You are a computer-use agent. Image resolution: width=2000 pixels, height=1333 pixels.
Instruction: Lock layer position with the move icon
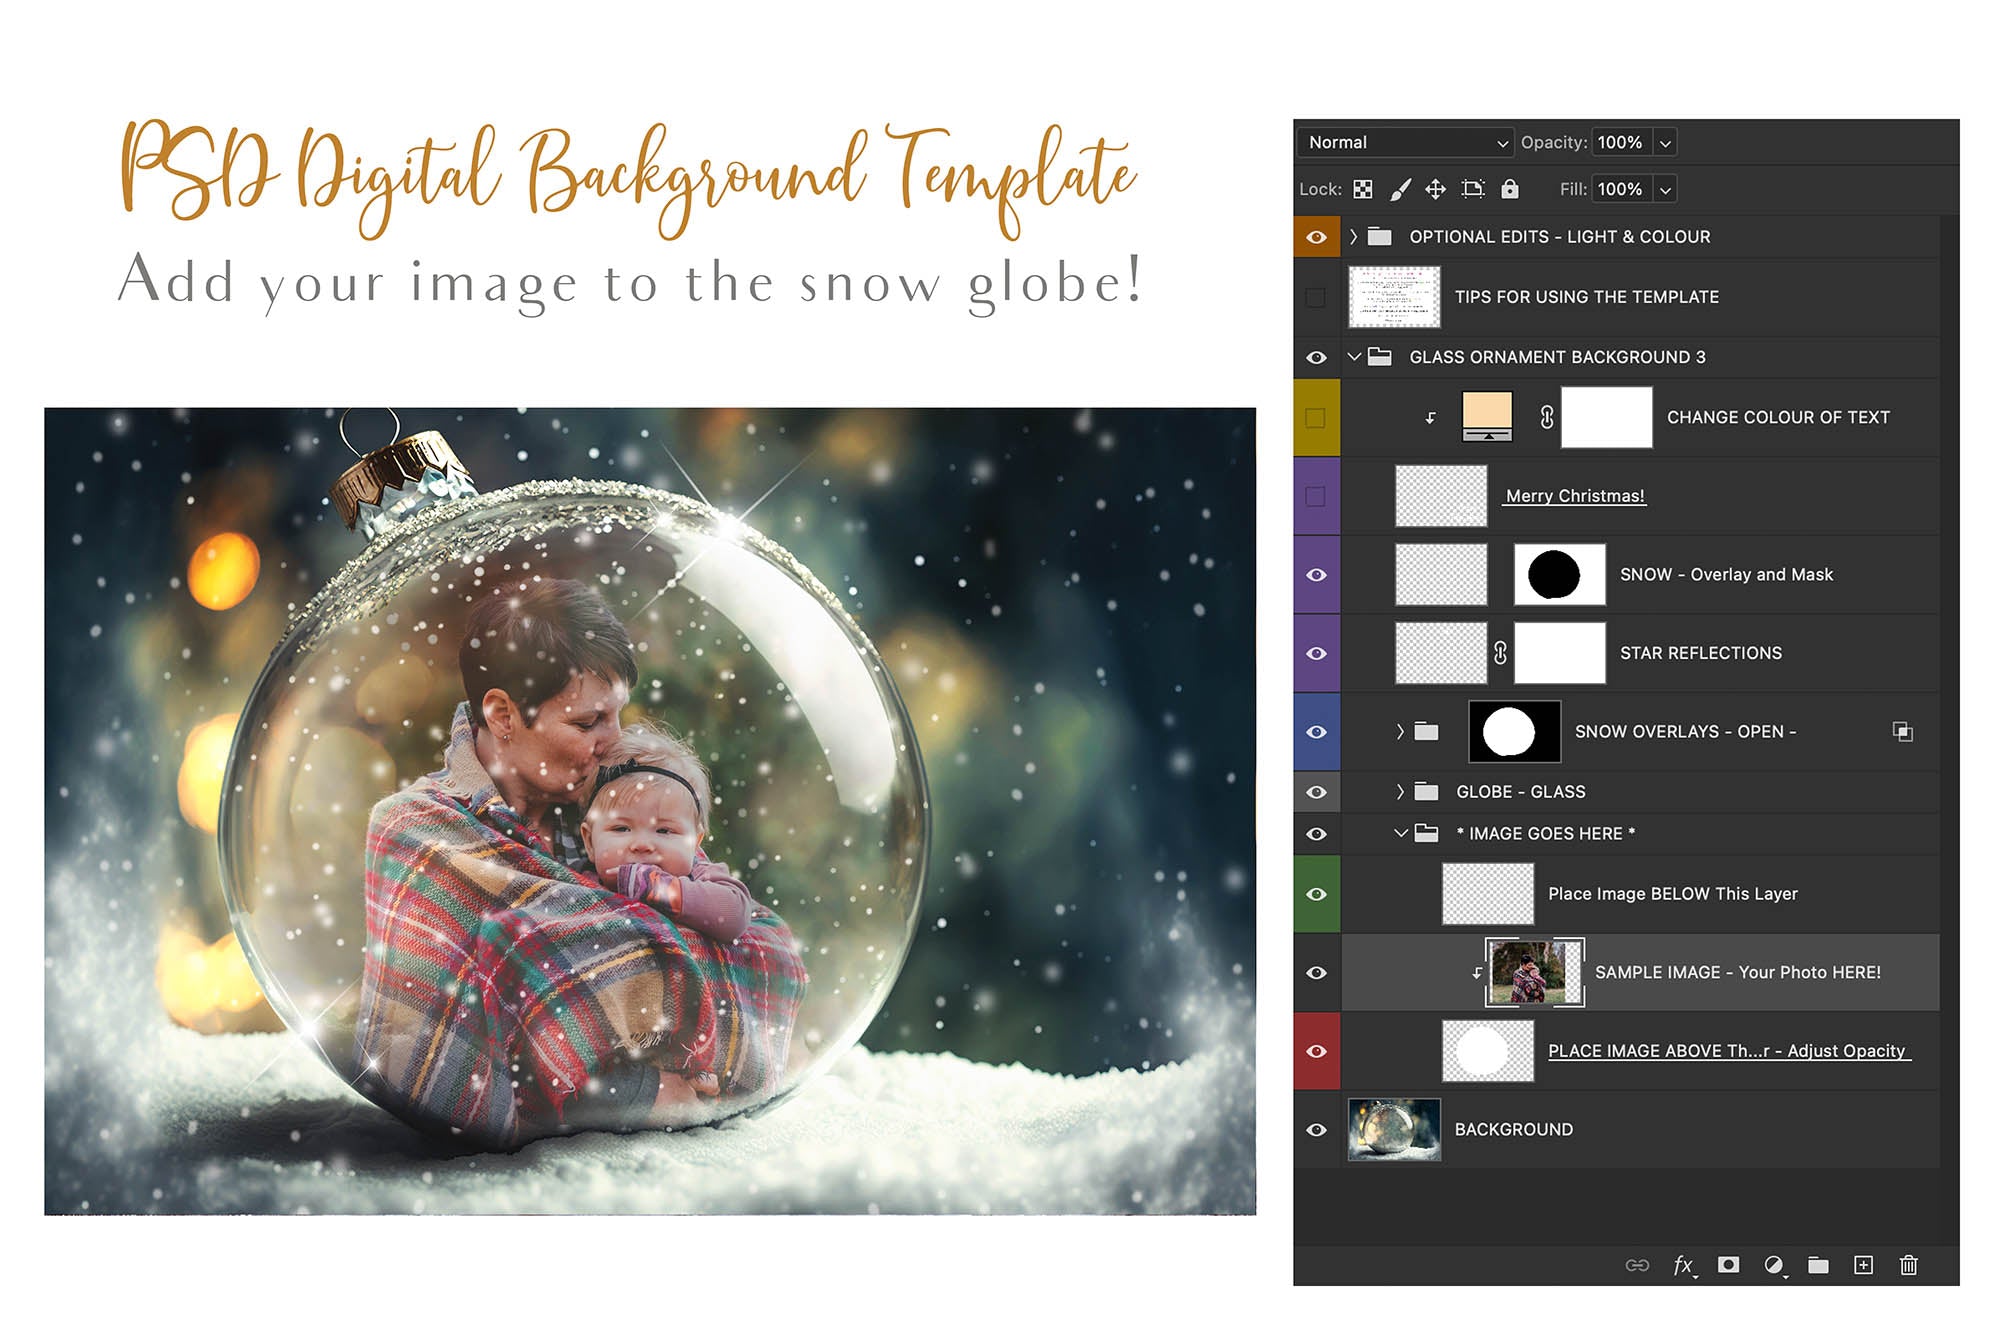pyautogui.click(x=1437, y=189)
